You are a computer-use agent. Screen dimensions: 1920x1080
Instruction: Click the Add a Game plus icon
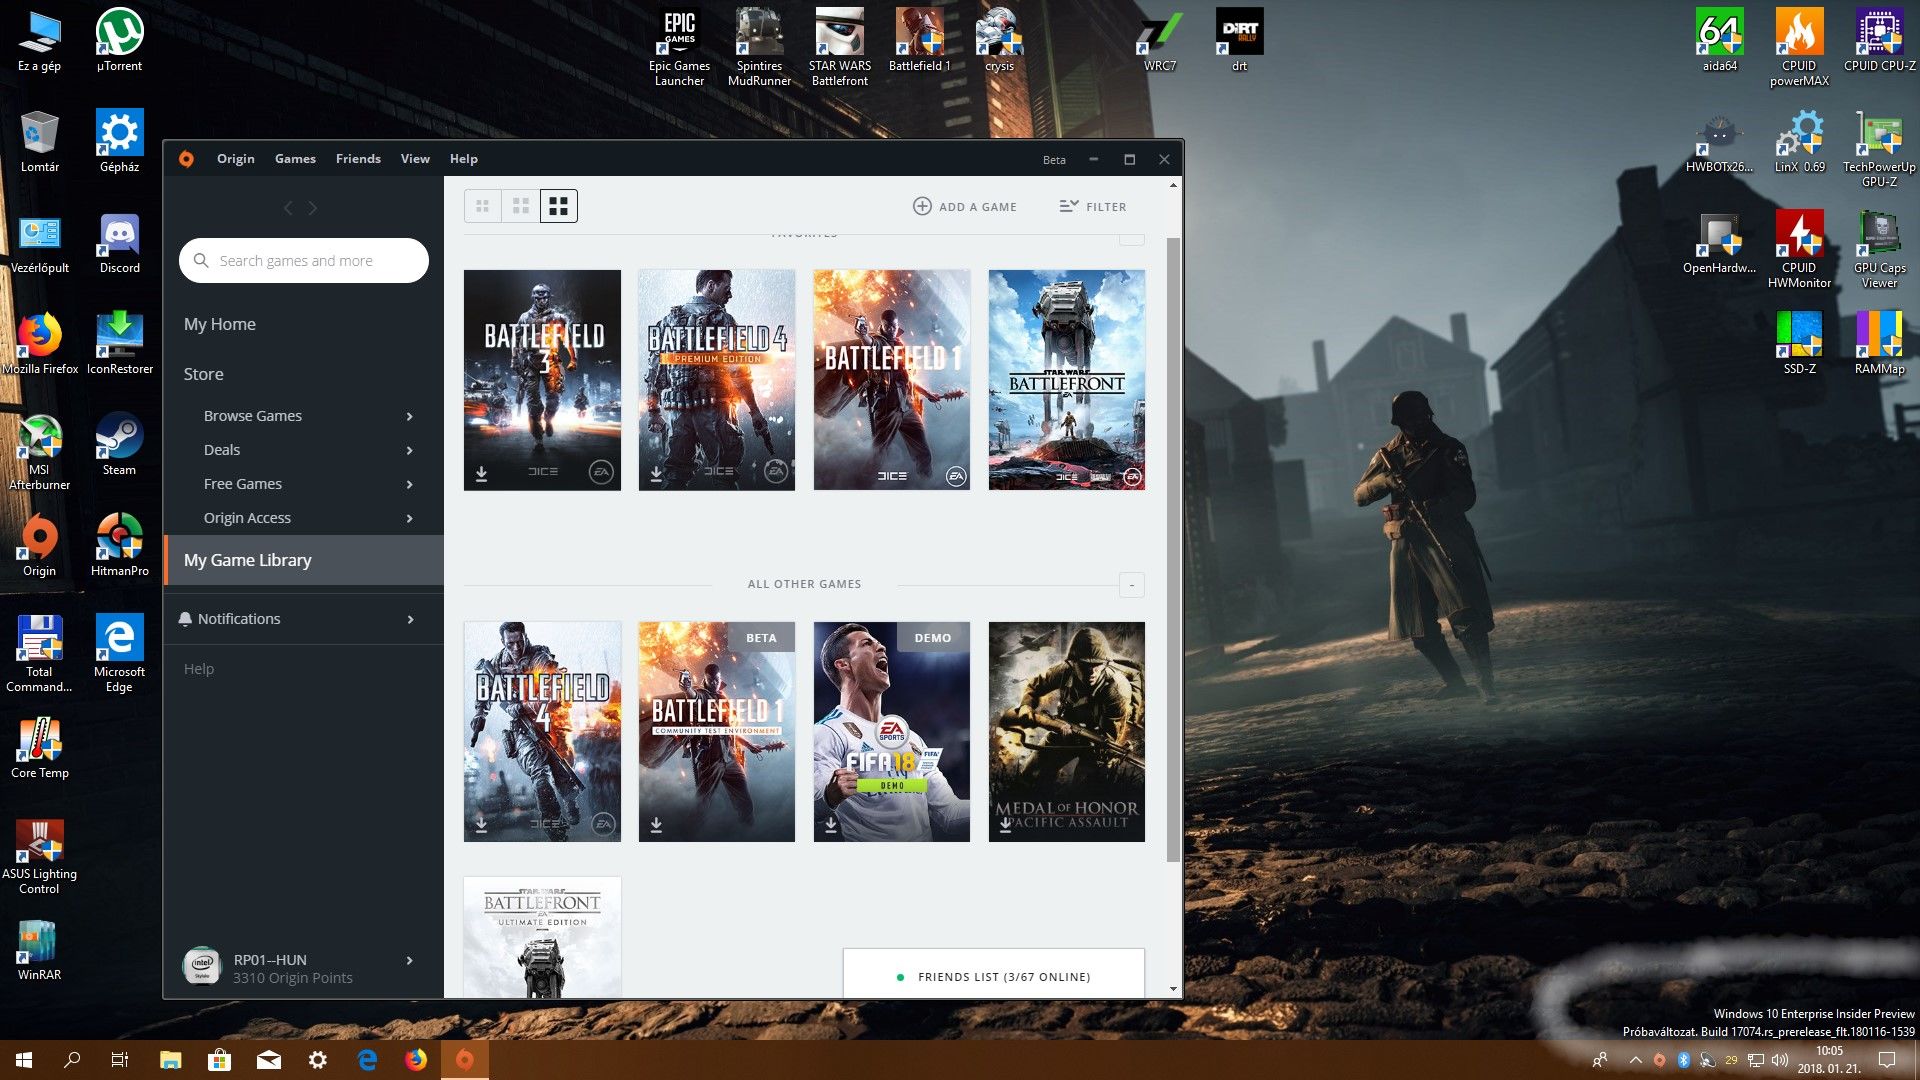(x=921, y=206)
